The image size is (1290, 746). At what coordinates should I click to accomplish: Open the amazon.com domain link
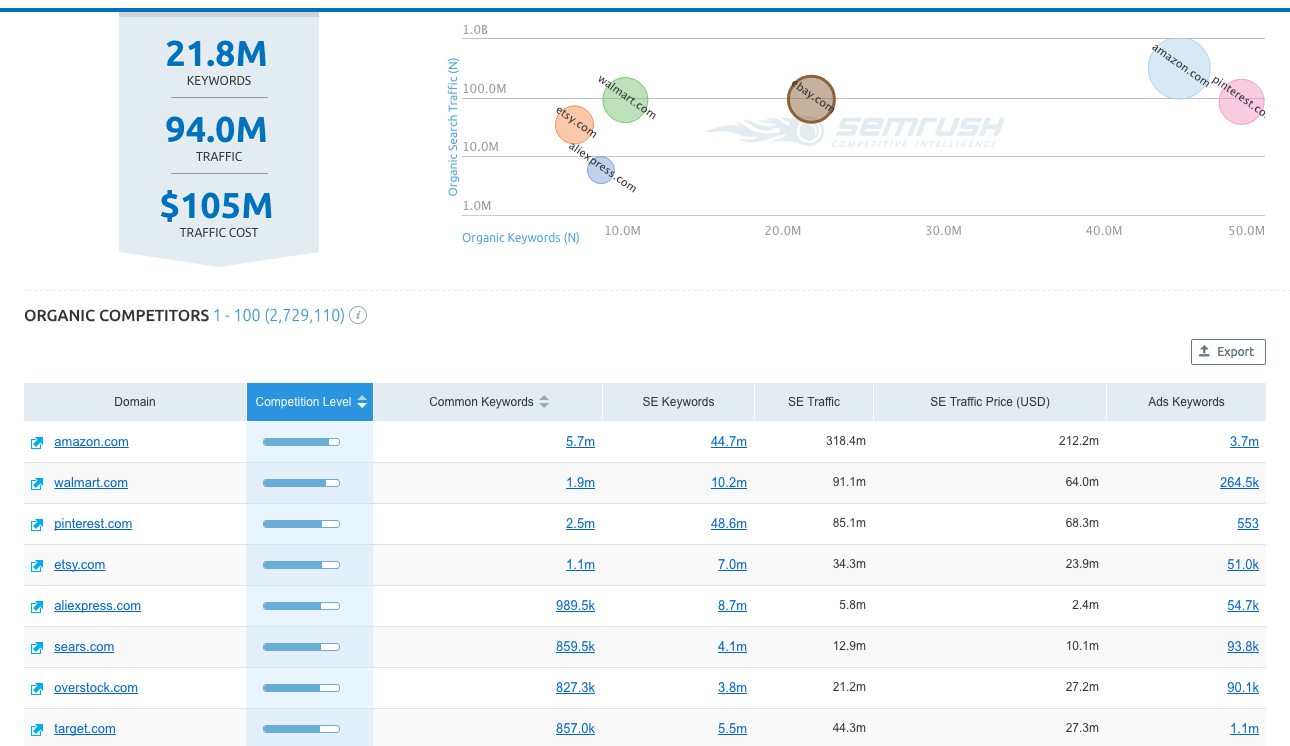tap(91, 442)
